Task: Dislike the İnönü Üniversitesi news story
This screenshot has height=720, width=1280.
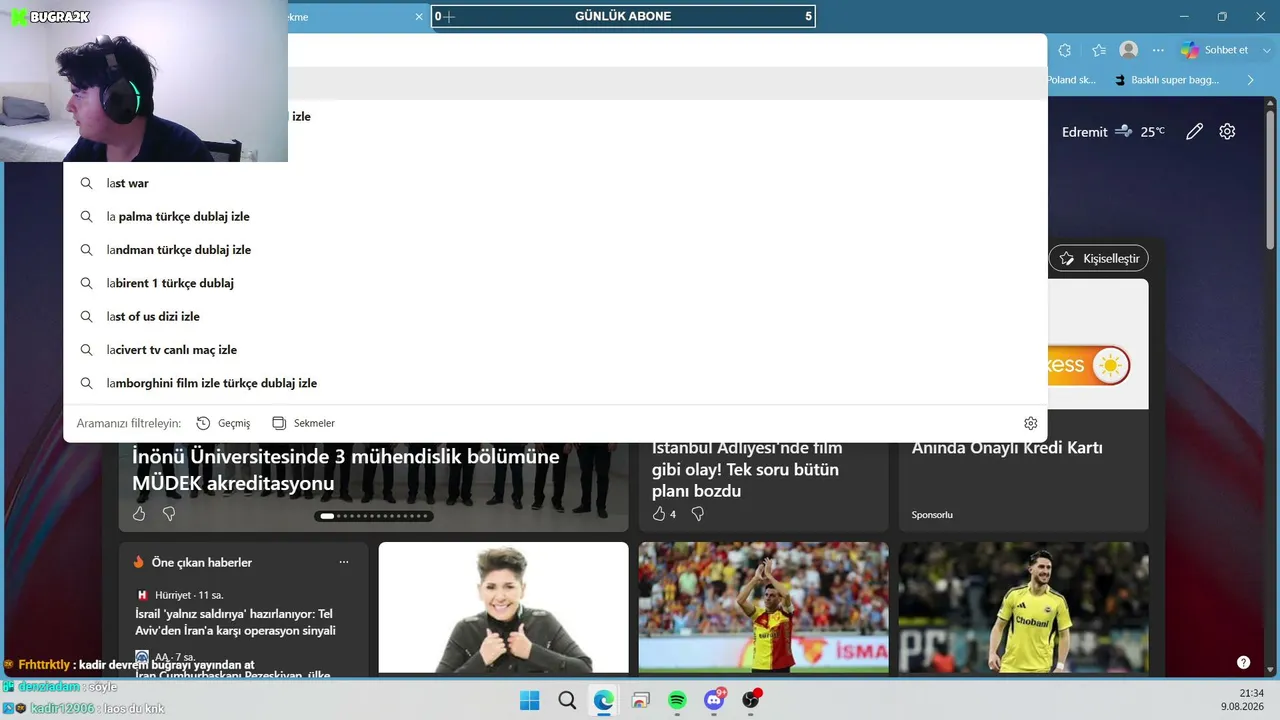Action: pyautogui.click(x=169, y=514)
